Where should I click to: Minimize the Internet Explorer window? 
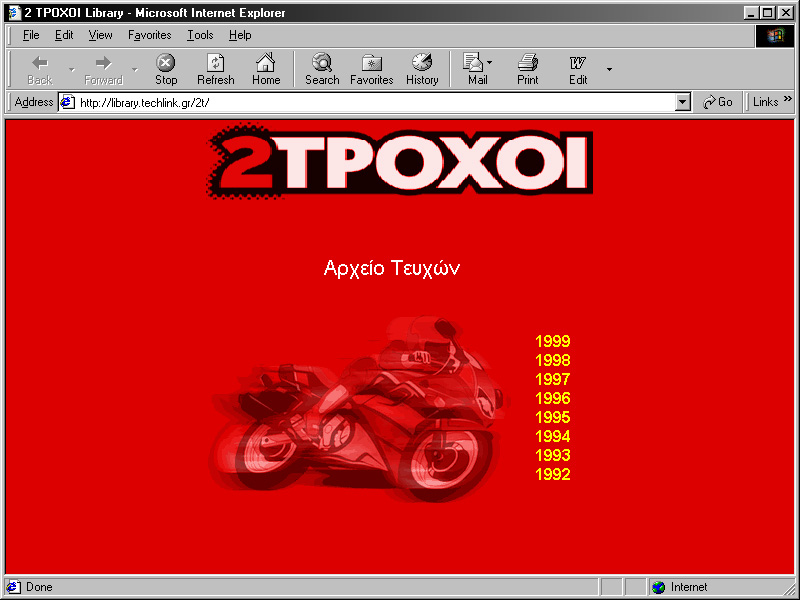751,13
